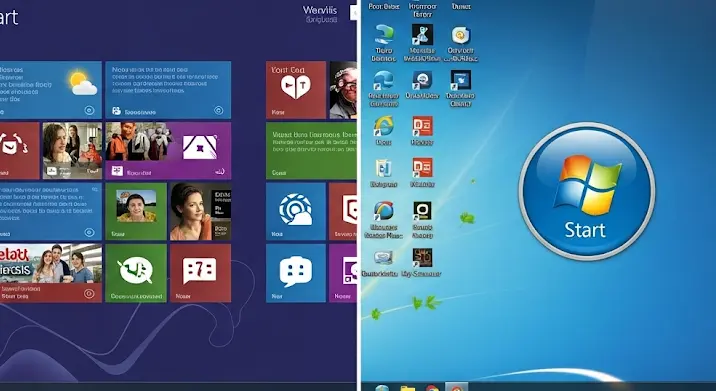Open the Weather tile with sun and cloud
Screen dimensions: 716x391
[50, 90]
